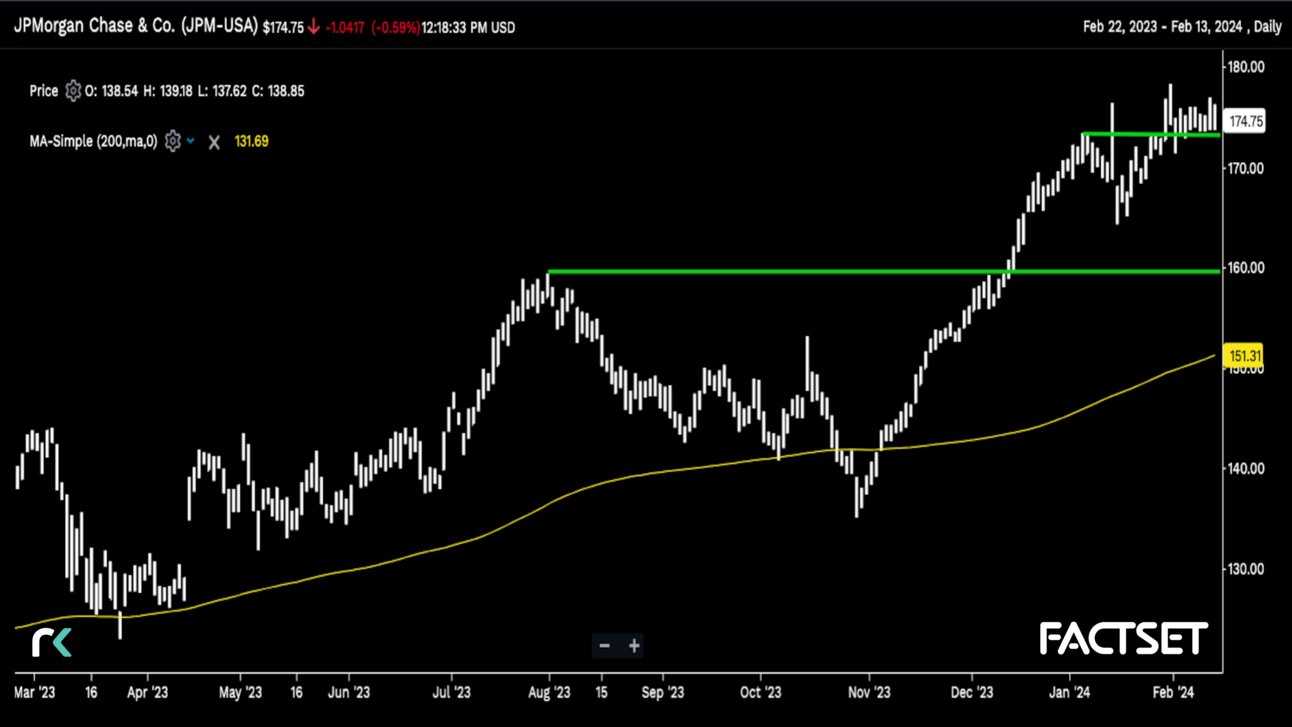Remove the MA-Simple indicator with X
1292x727 pixels.
click(214, 142)
